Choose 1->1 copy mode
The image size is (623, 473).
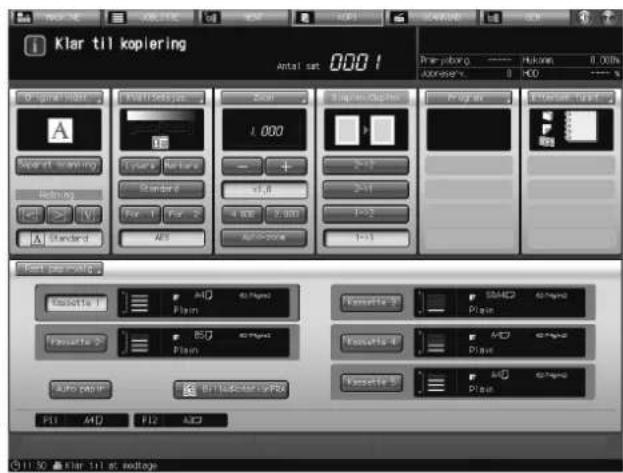tap(366, 238)
